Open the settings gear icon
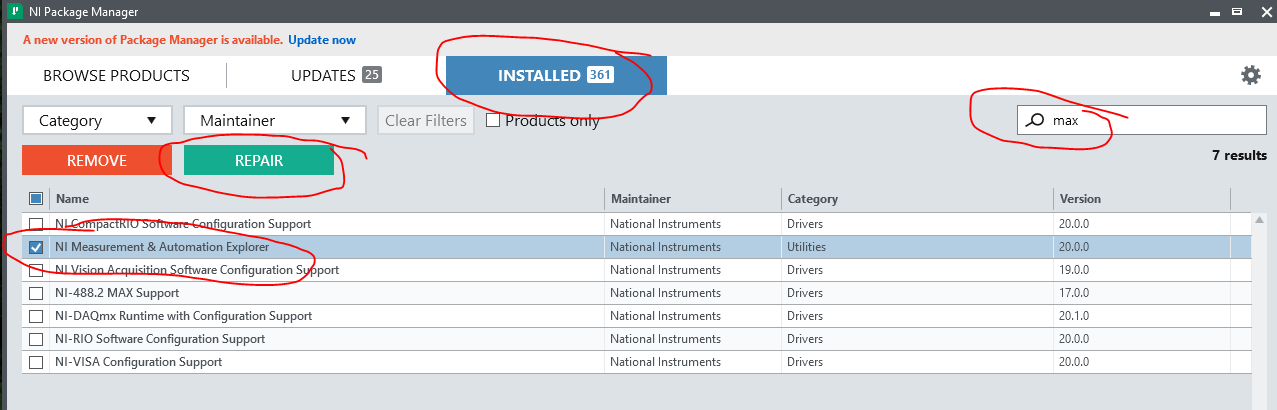The width and height of the screenshot is (1277, 410). click(x=1250, y=75)
